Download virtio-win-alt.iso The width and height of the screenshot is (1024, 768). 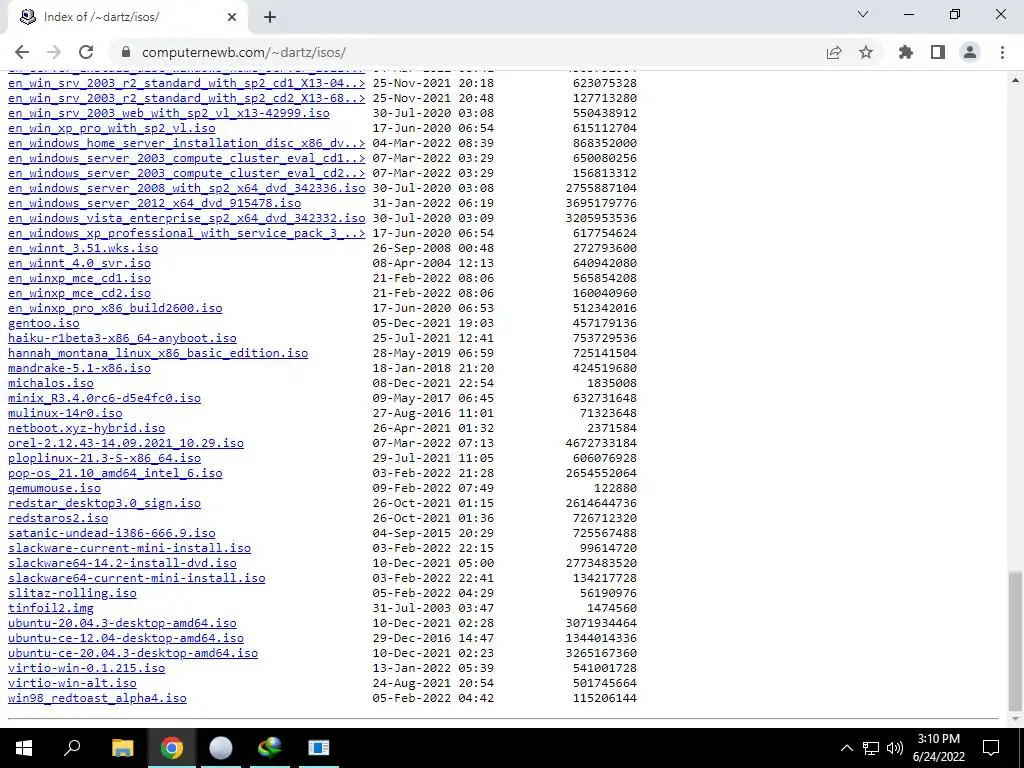coord(72,684)
